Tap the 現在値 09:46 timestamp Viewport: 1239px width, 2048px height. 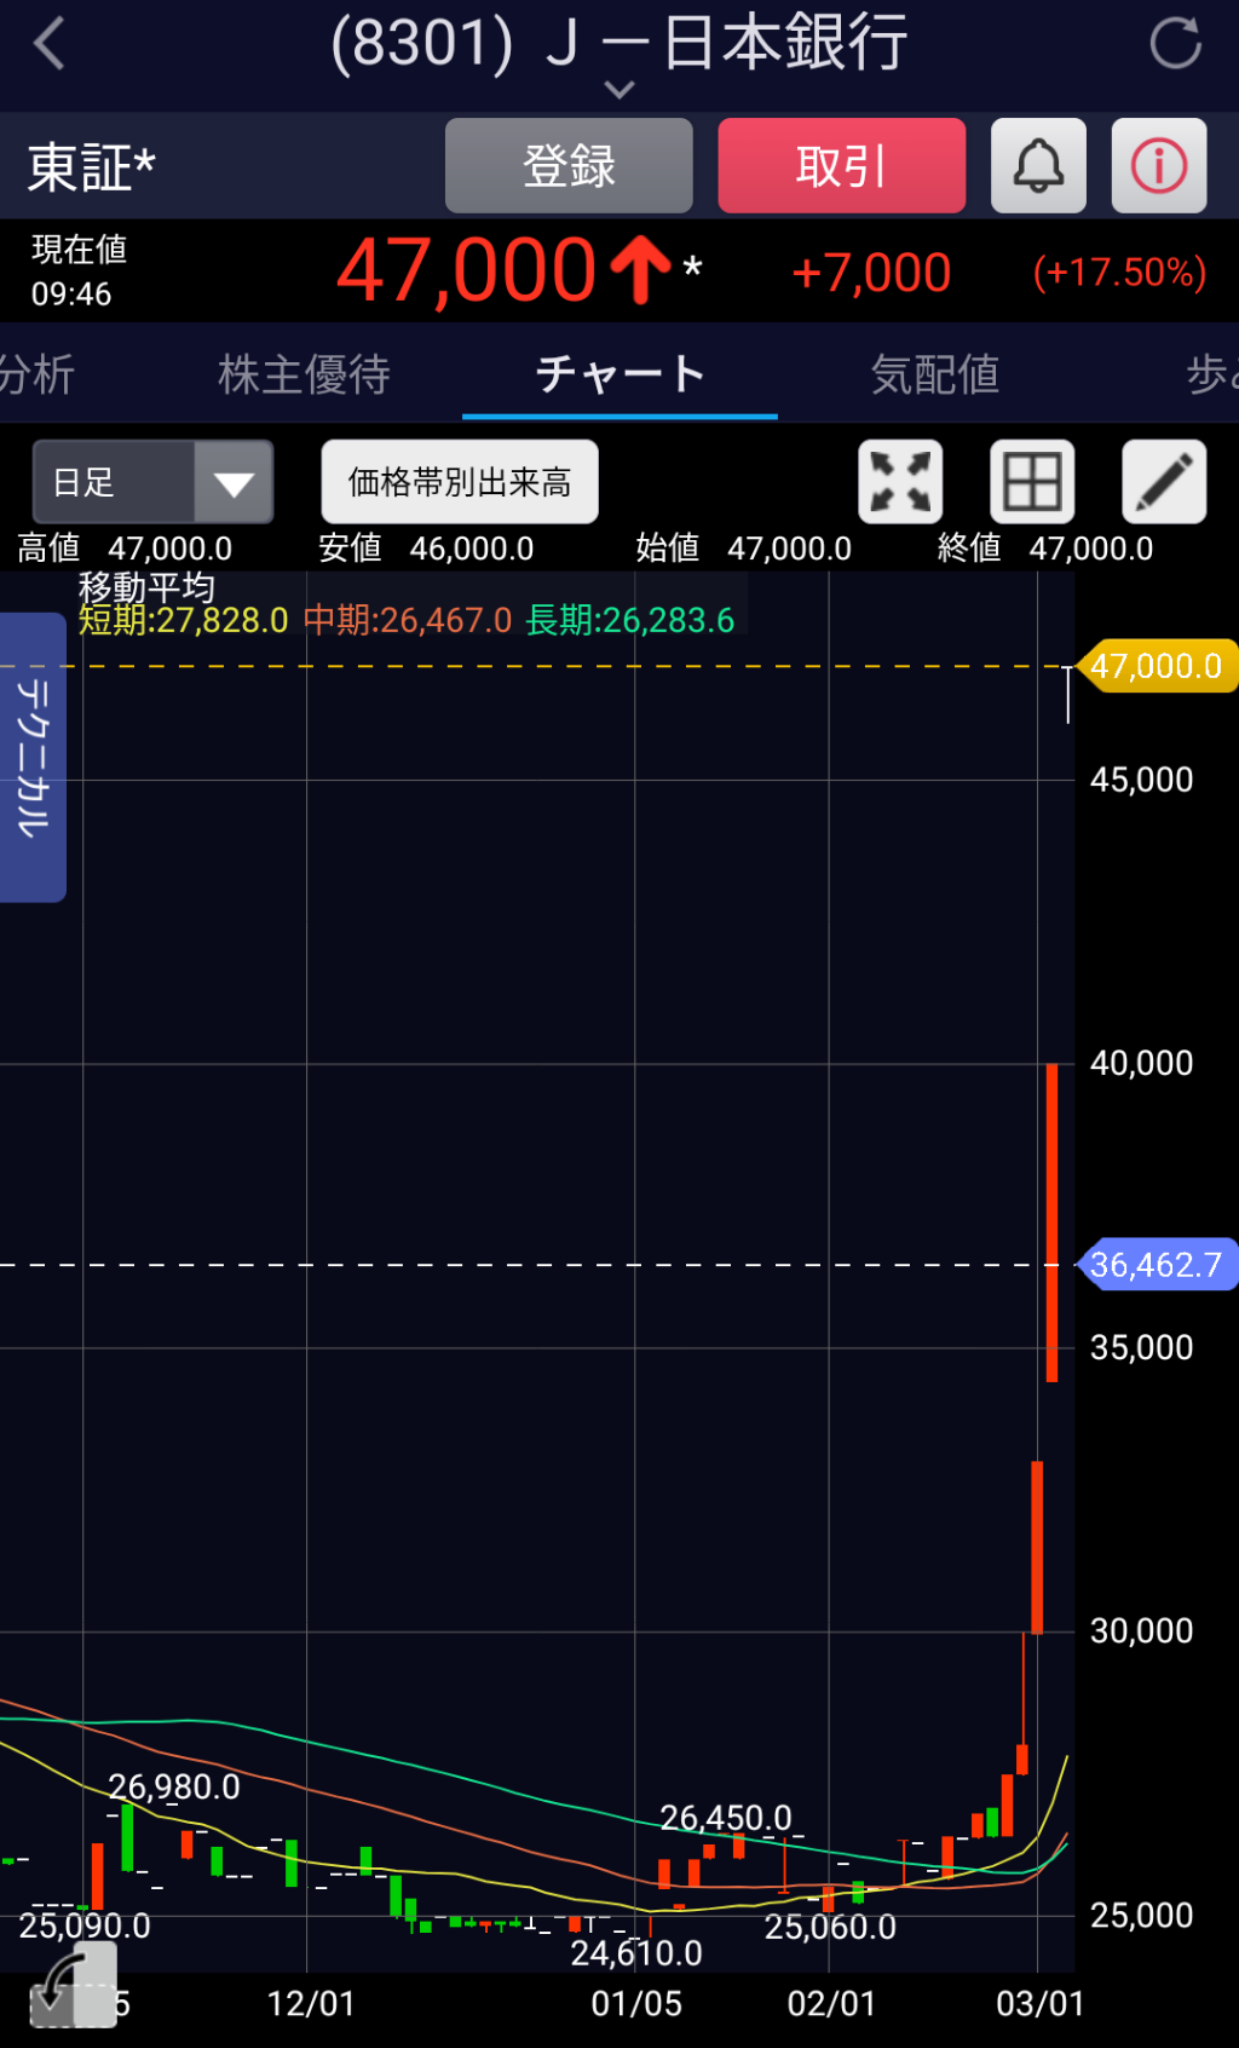pos(79,271)
